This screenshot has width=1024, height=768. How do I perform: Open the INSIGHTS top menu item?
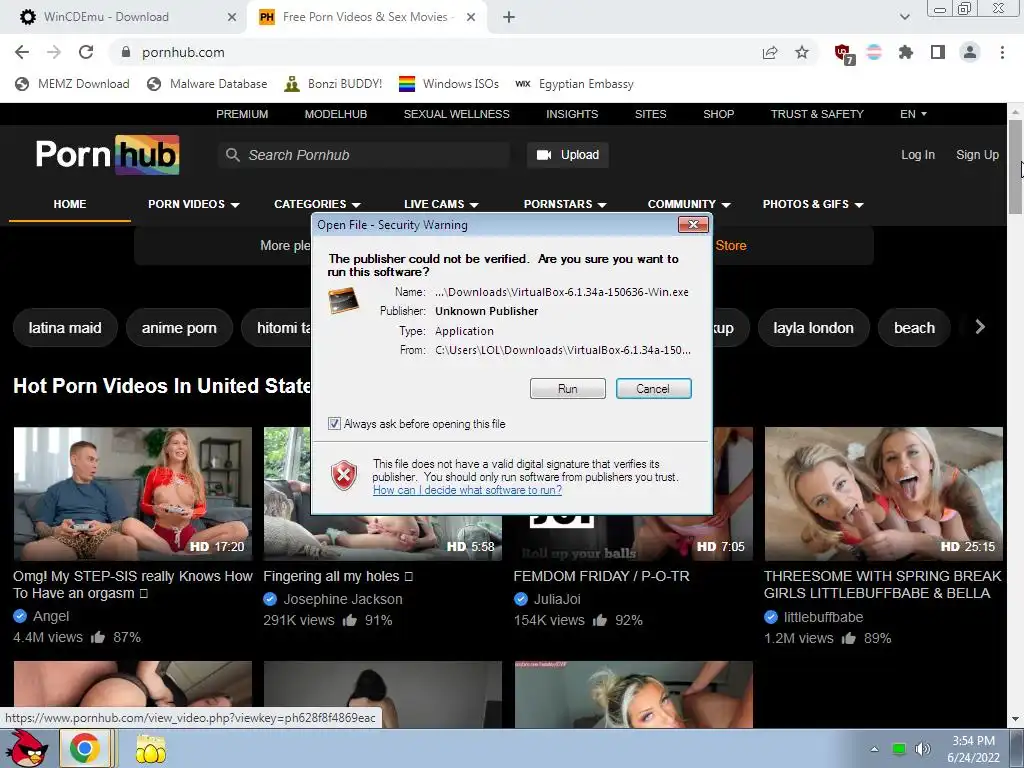point(572,114)
